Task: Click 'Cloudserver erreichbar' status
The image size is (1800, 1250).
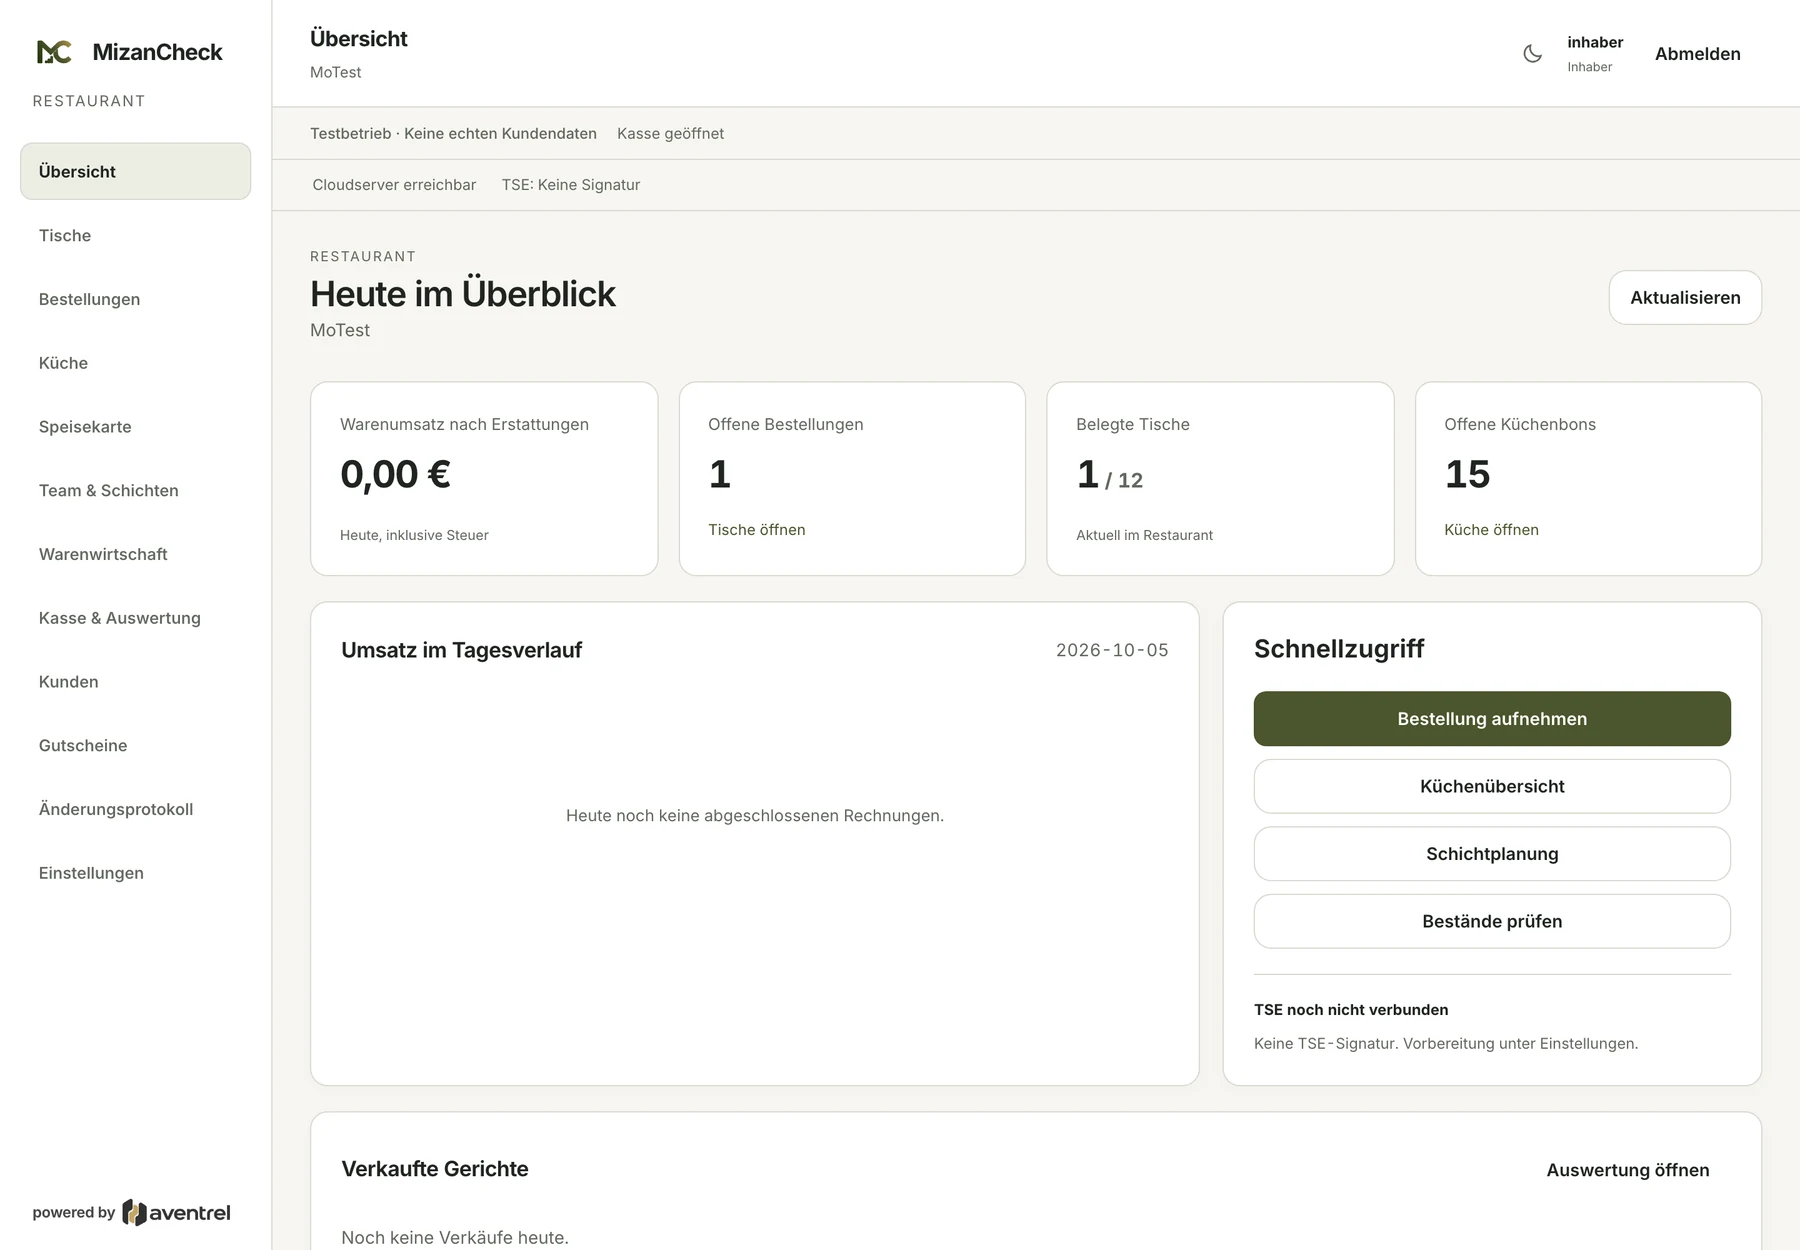Action: [394, 185]
